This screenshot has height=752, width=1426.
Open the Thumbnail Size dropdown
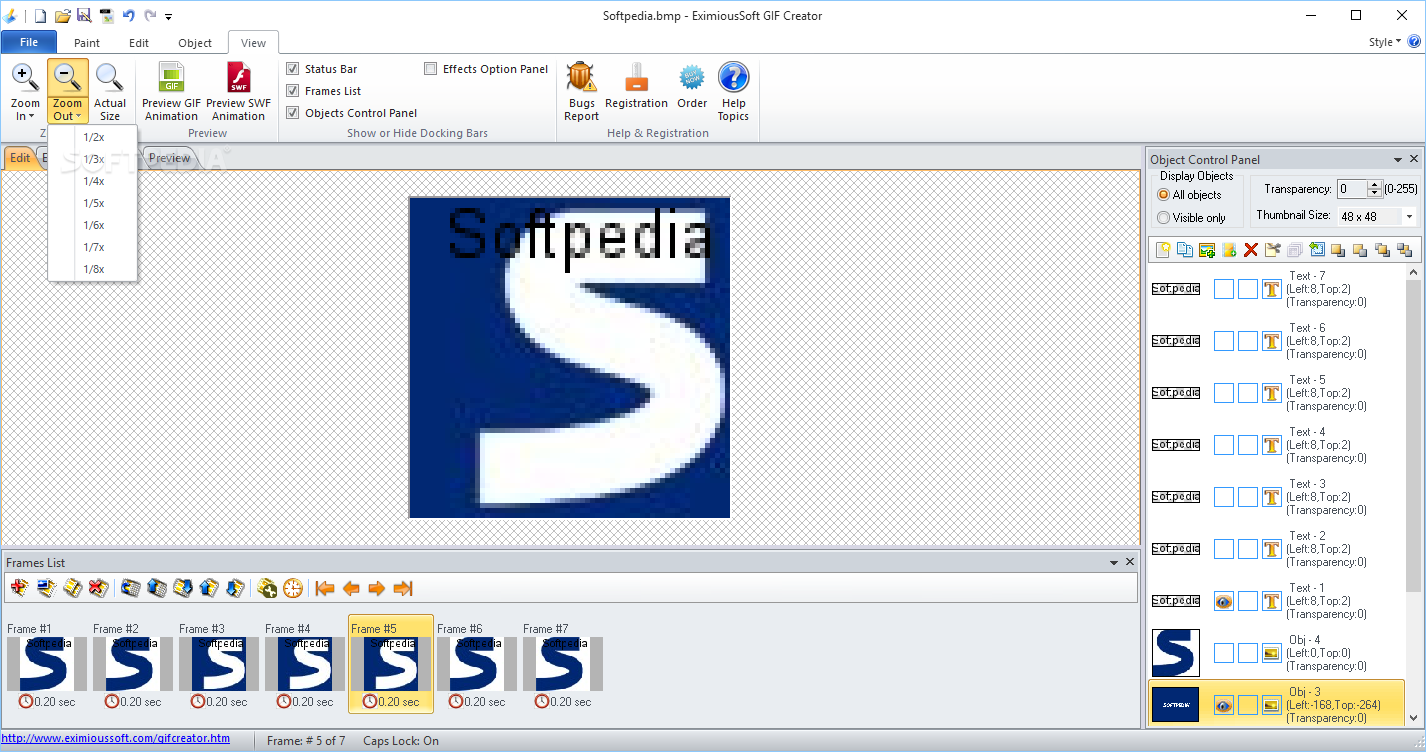(1409, 216)
